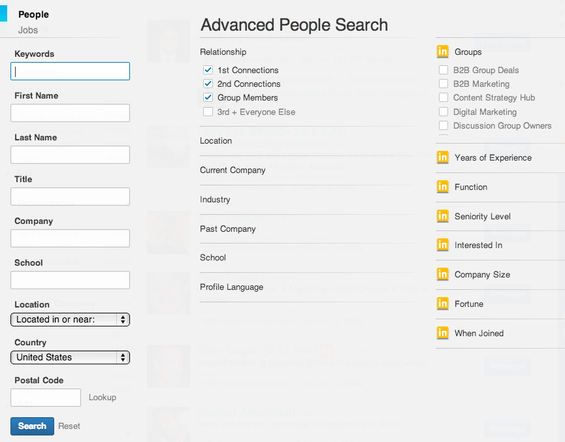This screenshot has width=565, height=442.
Task: Expand the Profile Language filter section
Action: tap(231, 287)
